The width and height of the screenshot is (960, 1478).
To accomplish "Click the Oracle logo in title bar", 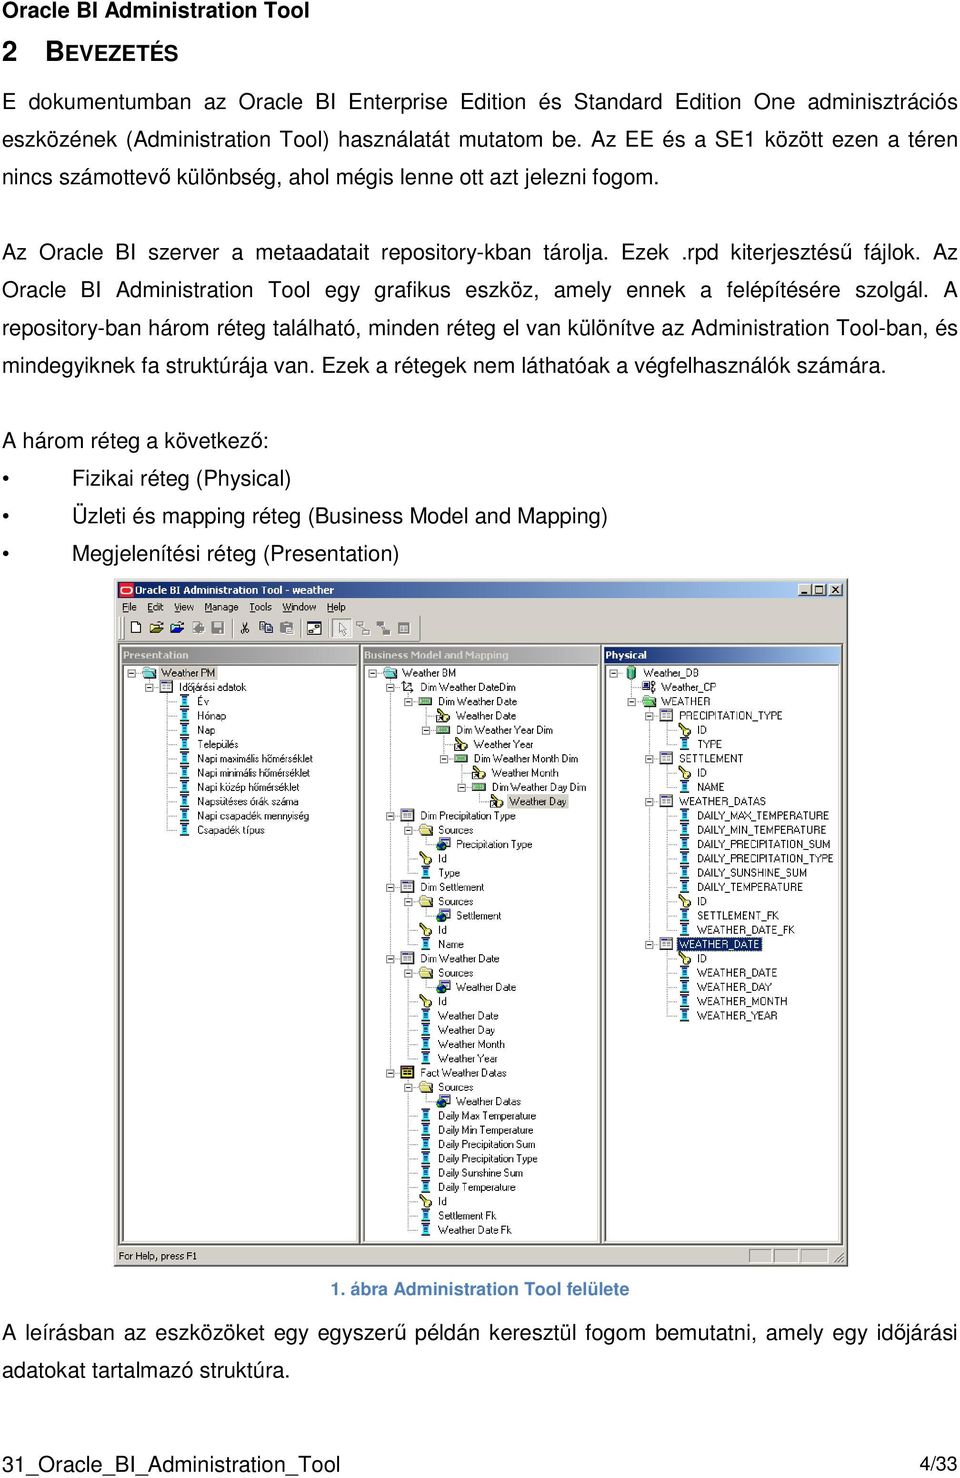I will tap(127, 590).
